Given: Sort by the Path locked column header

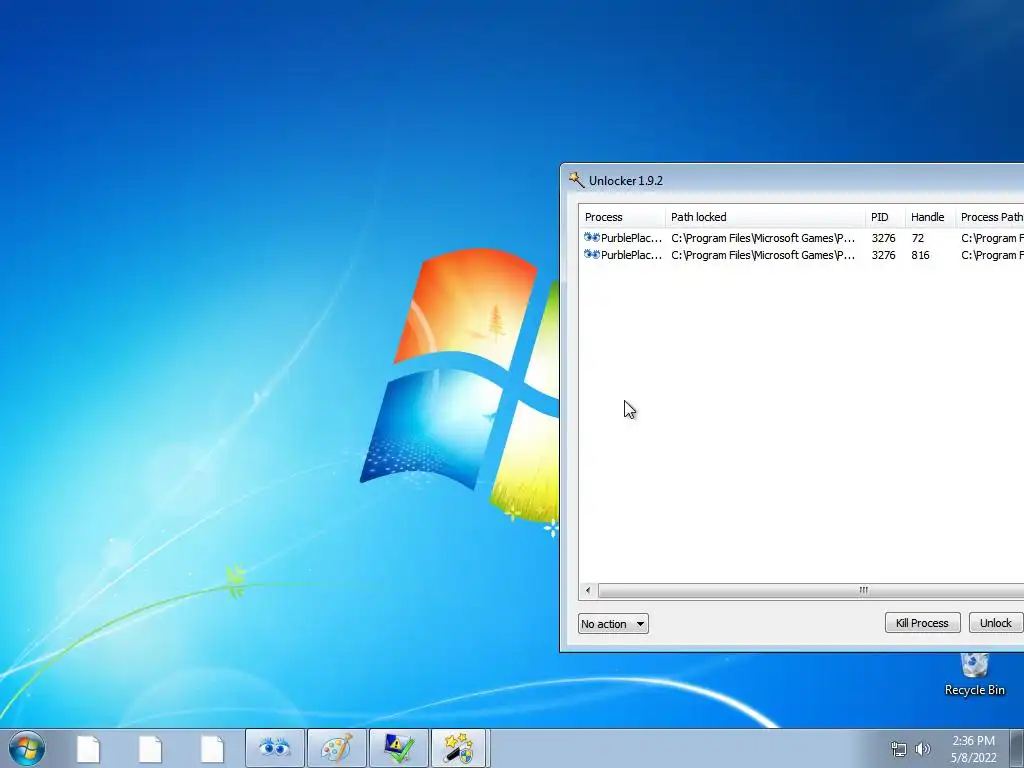Looking at the screenshot, I should pos(765,217).
